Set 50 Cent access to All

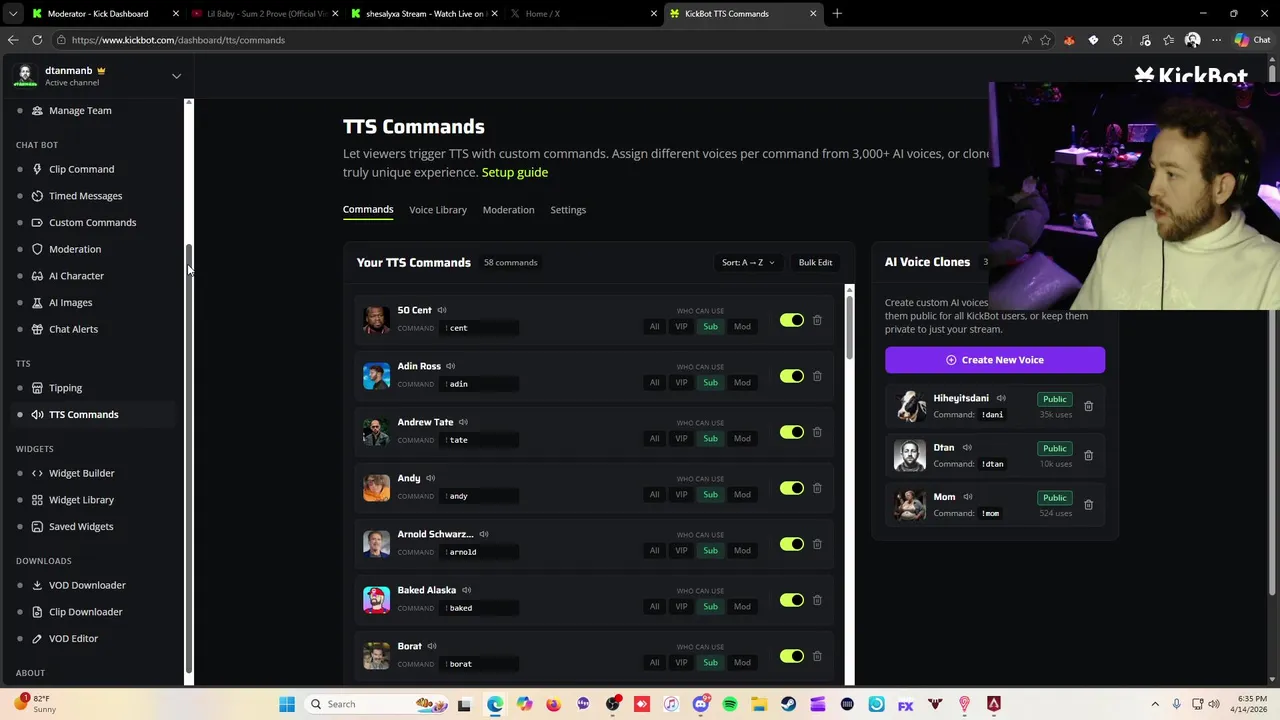(x=655, y=327)
